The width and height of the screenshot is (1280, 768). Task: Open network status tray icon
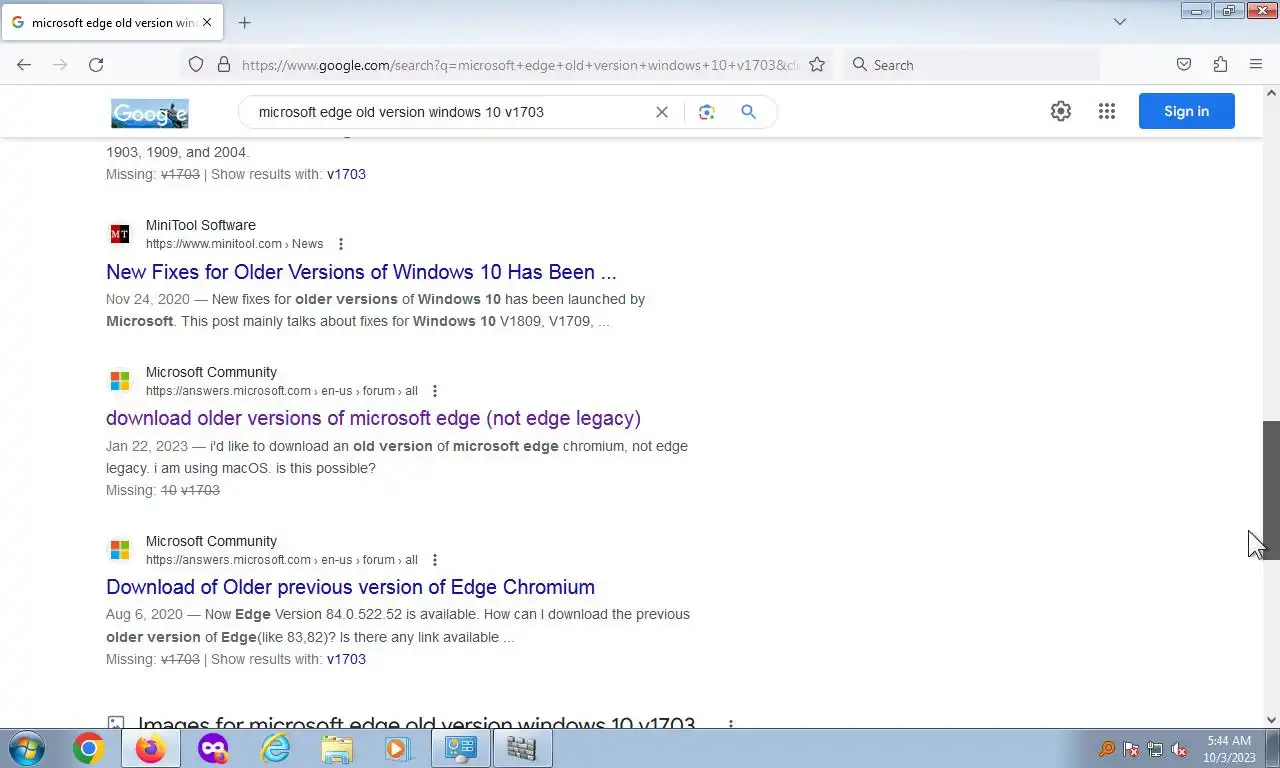tap(1155, 749)
